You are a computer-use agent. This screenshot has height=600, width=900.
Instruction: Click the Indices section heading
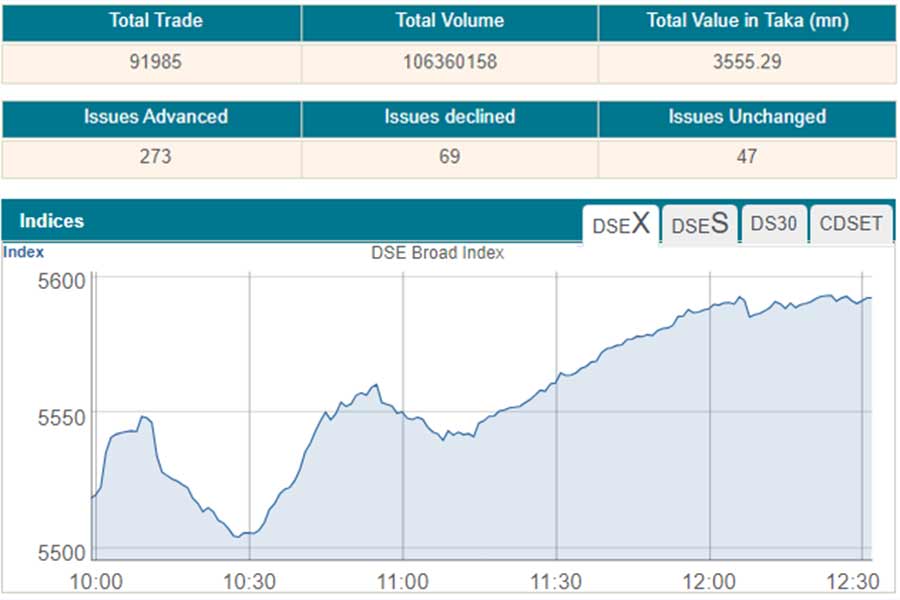(52, 221)
